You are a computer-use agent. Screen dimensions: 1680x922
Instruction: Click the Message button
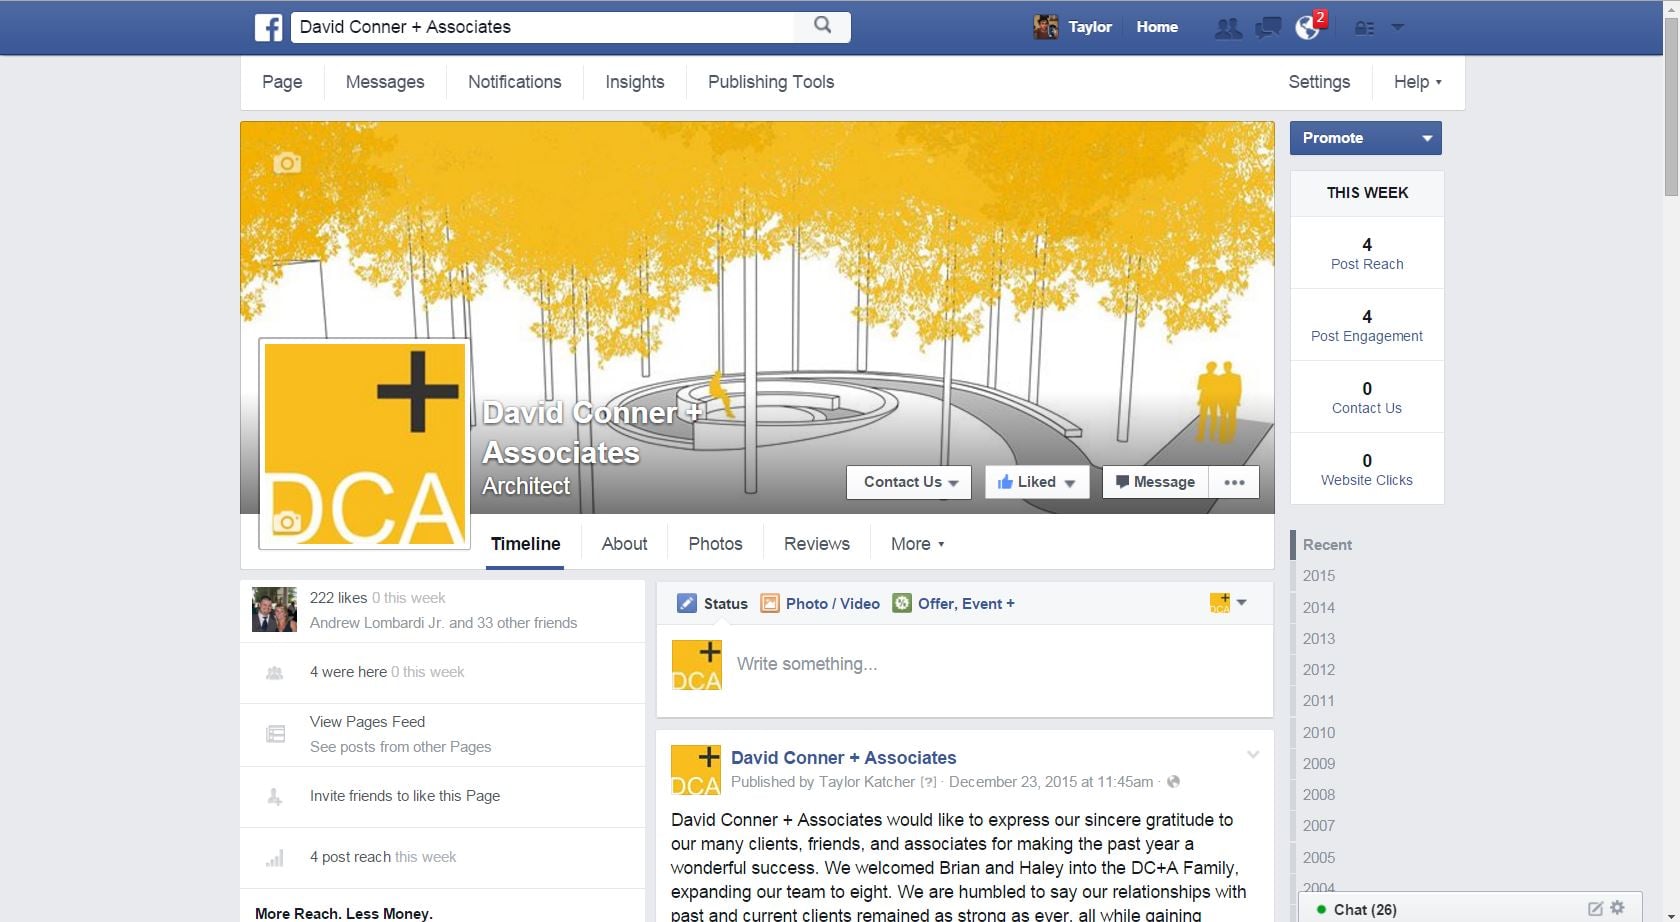1155,482
